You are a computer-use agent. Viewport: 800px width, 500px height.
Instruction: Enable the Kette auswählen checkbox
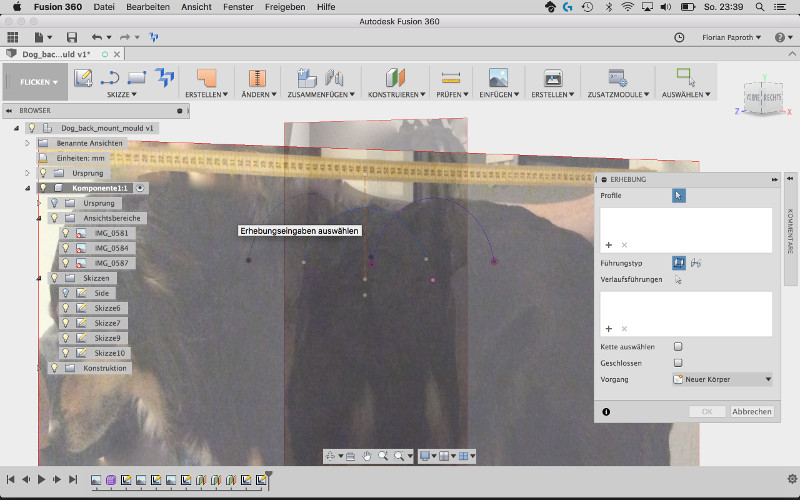click(678, 346)
